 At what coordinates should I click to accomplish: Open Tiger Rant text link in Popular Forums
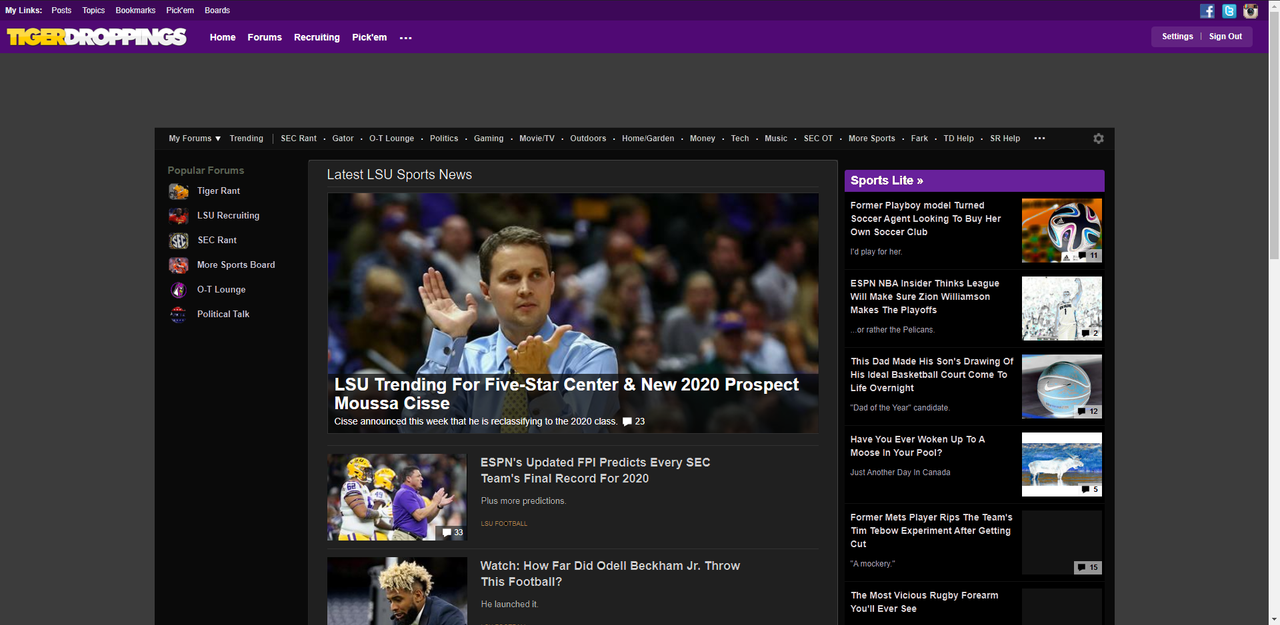coord(218,191)
